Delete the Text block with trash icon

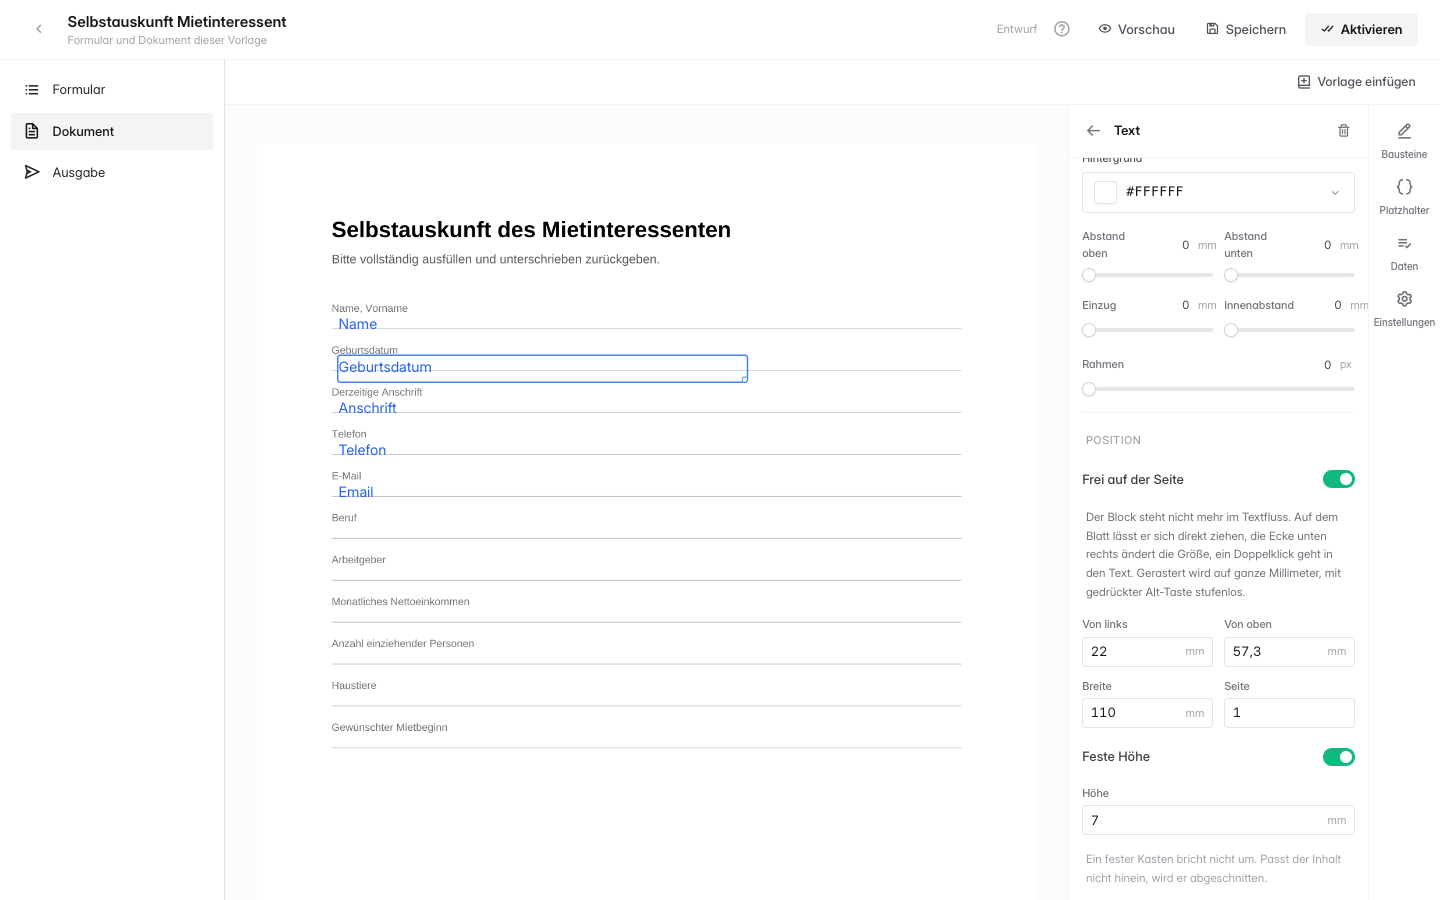pos(1344,131)
